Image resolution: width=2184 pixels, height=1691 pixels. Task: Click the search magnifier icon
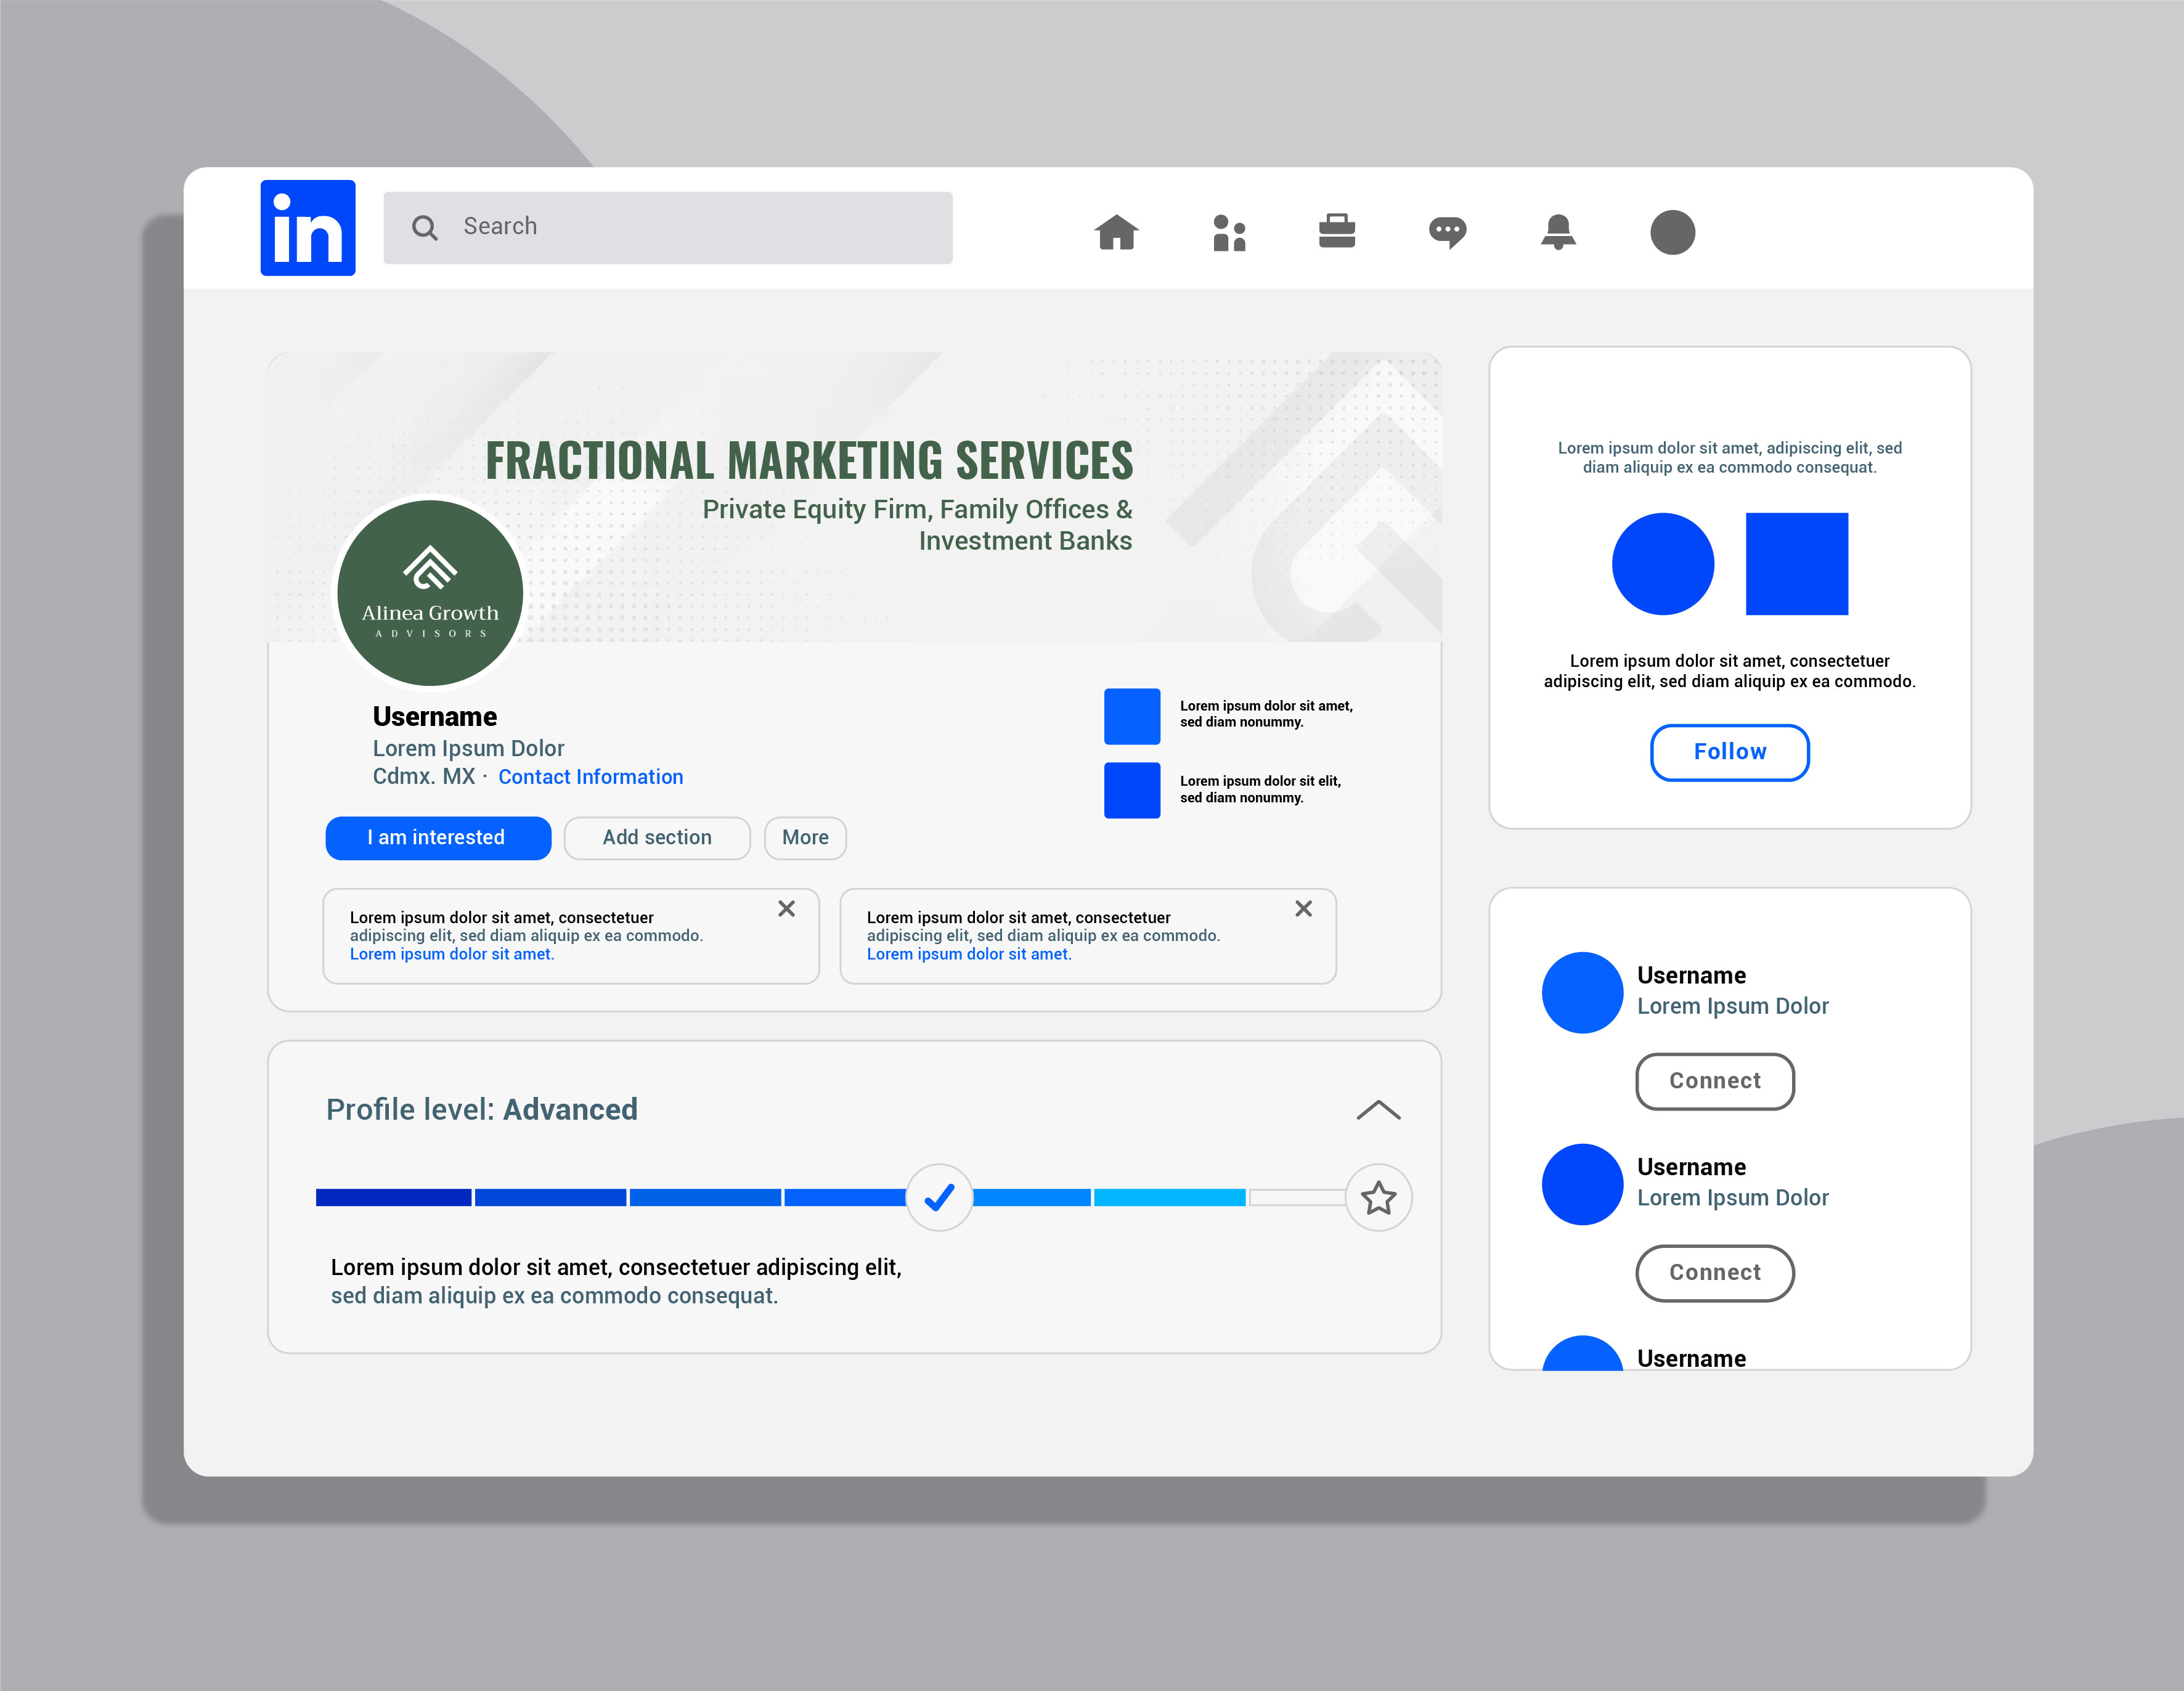[x=425, y=228]
